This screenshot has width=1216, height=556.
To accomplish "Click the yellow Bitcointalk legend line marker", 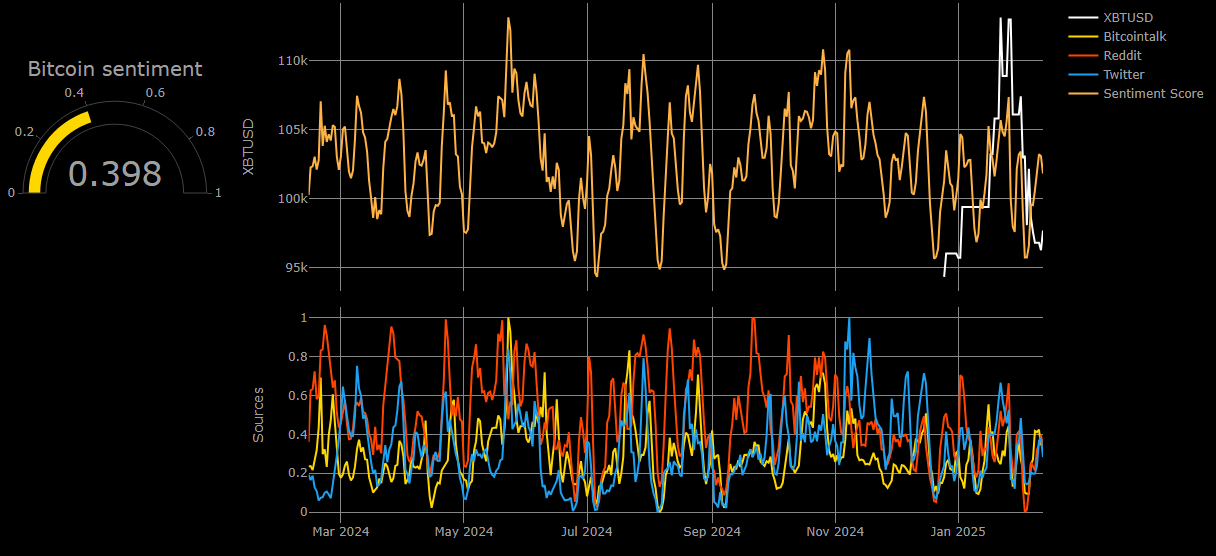I will click(x=1083, y=36).
